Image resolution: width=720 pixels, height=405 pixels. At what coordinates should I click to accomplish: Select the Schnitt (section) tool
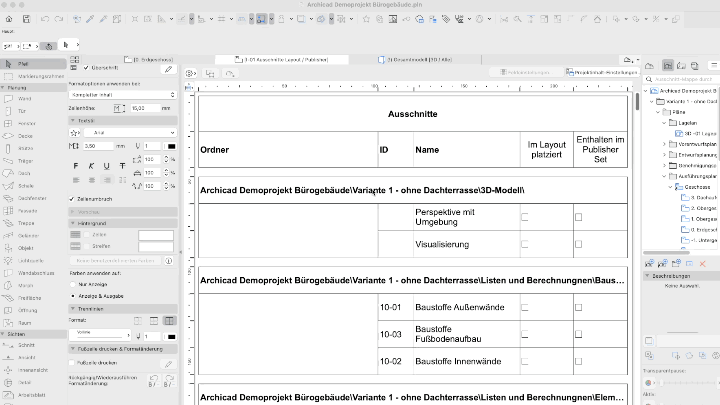26,344
